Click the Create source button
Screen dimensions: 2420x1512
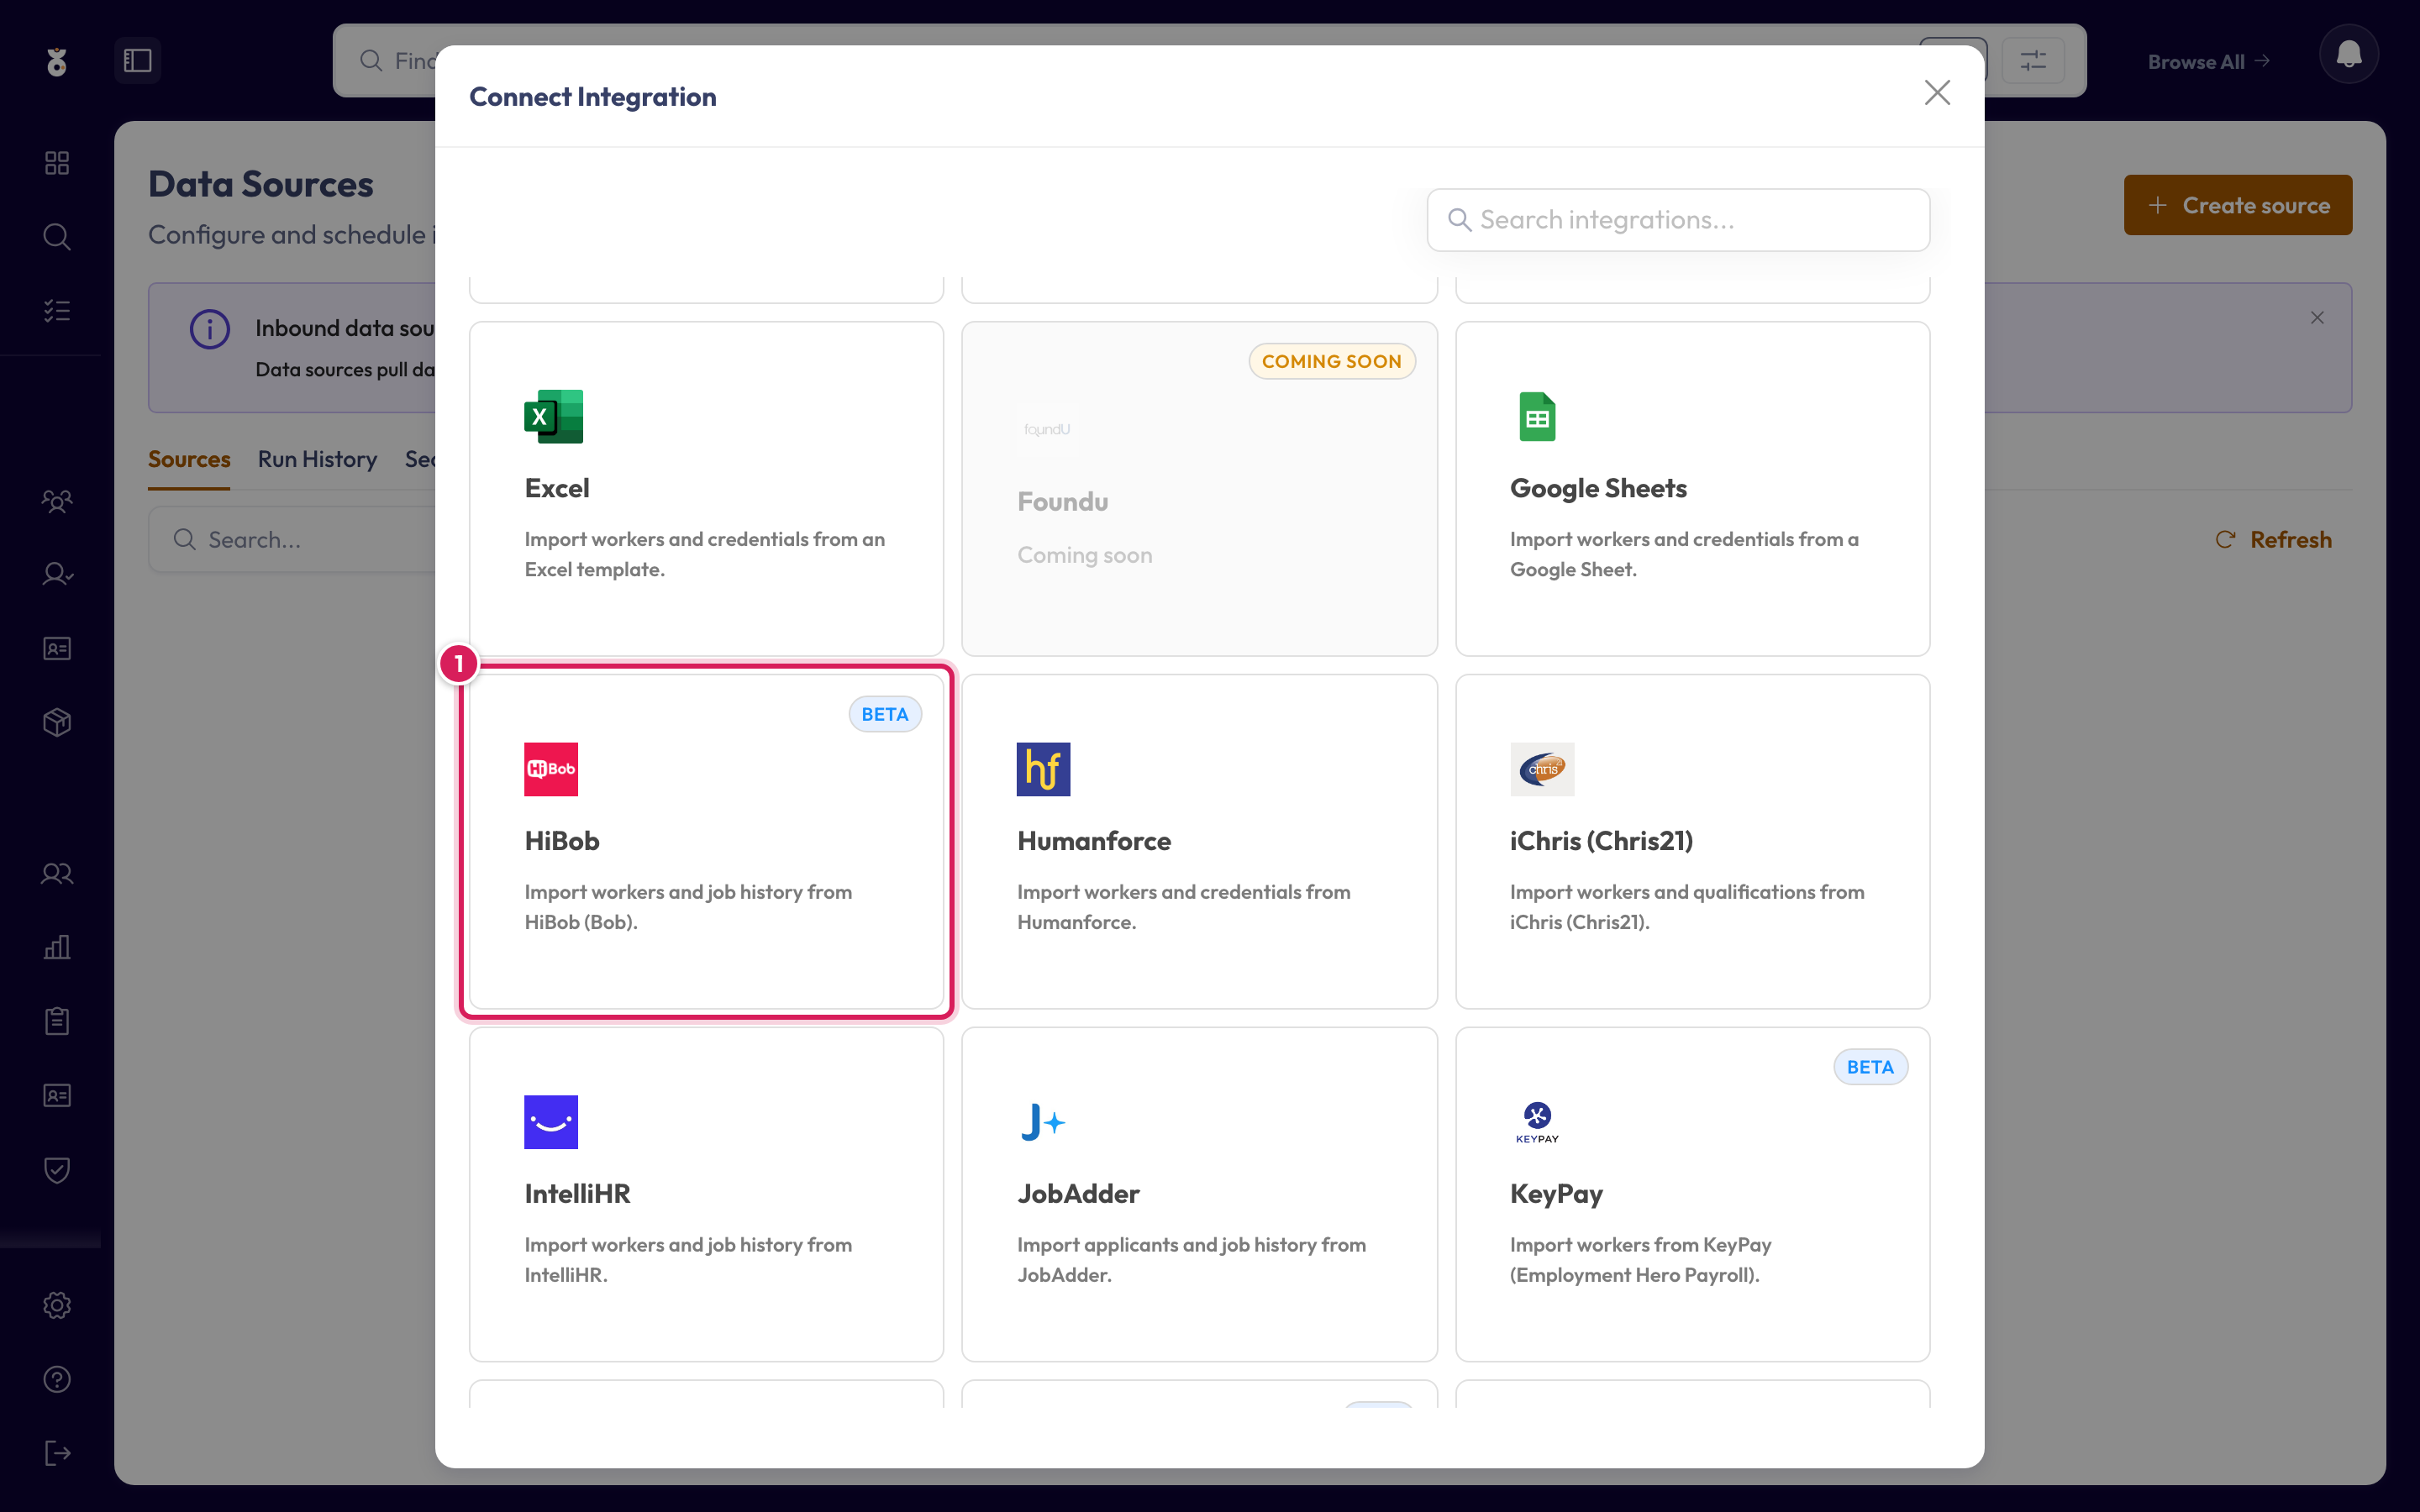tap(2237, 205)
